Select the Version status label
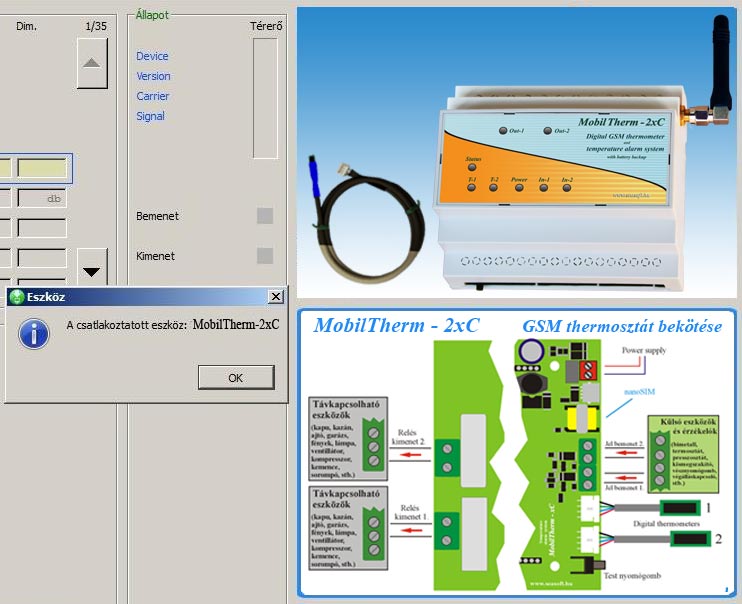This screenshot has width=742, height=604. click(153, 76)
